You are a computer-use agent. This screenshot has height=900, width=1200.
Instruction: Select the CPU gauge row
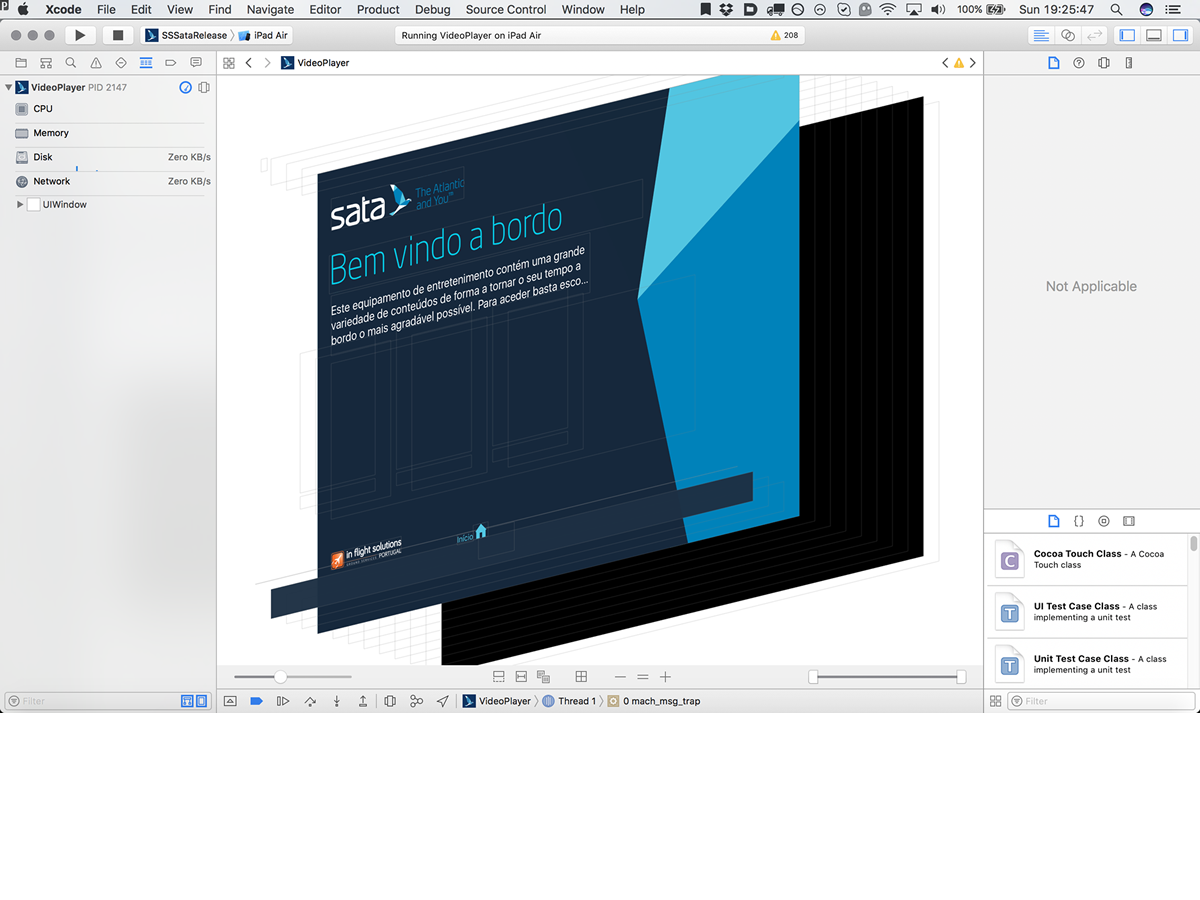coord(108,109)
